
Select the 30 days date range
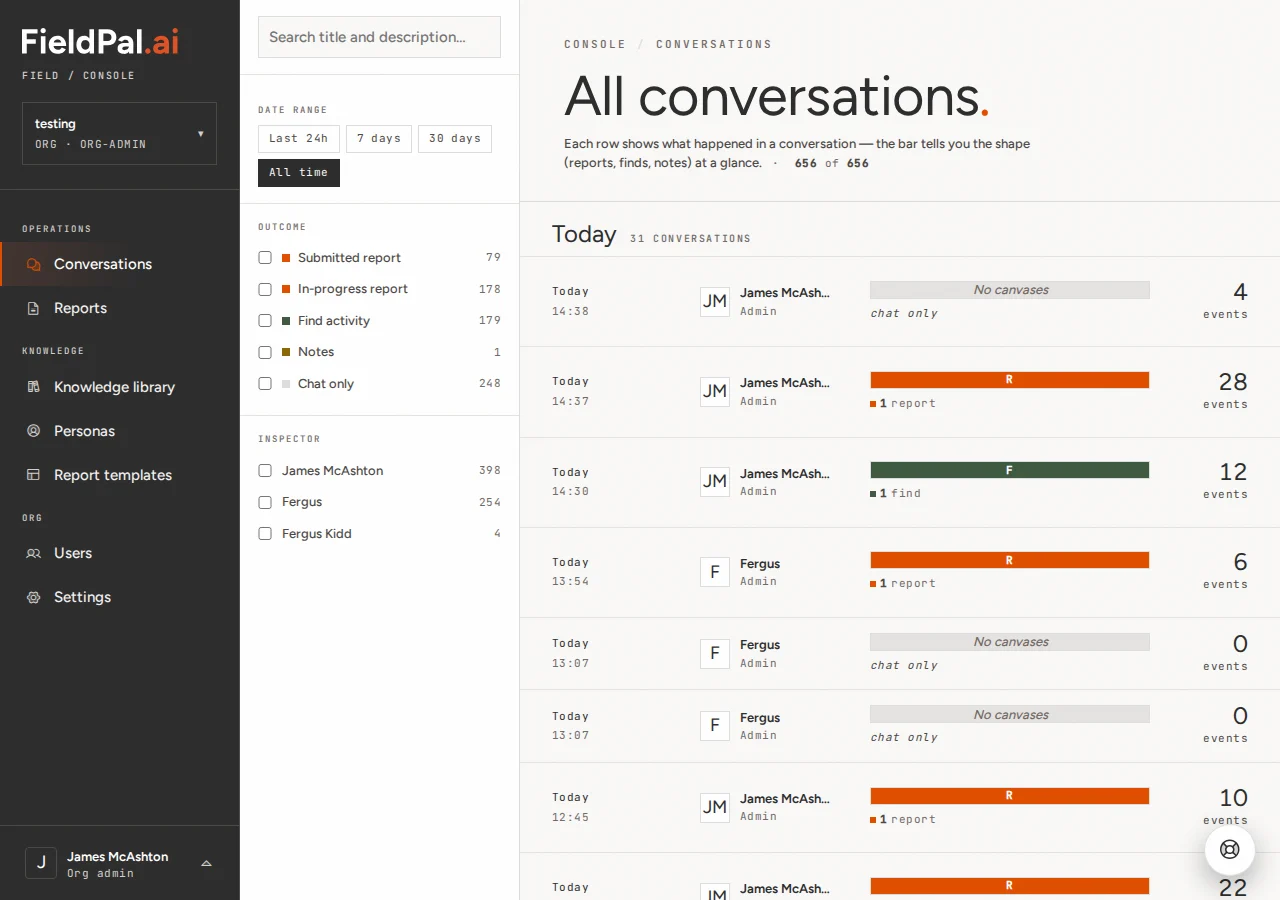(455, 139)
